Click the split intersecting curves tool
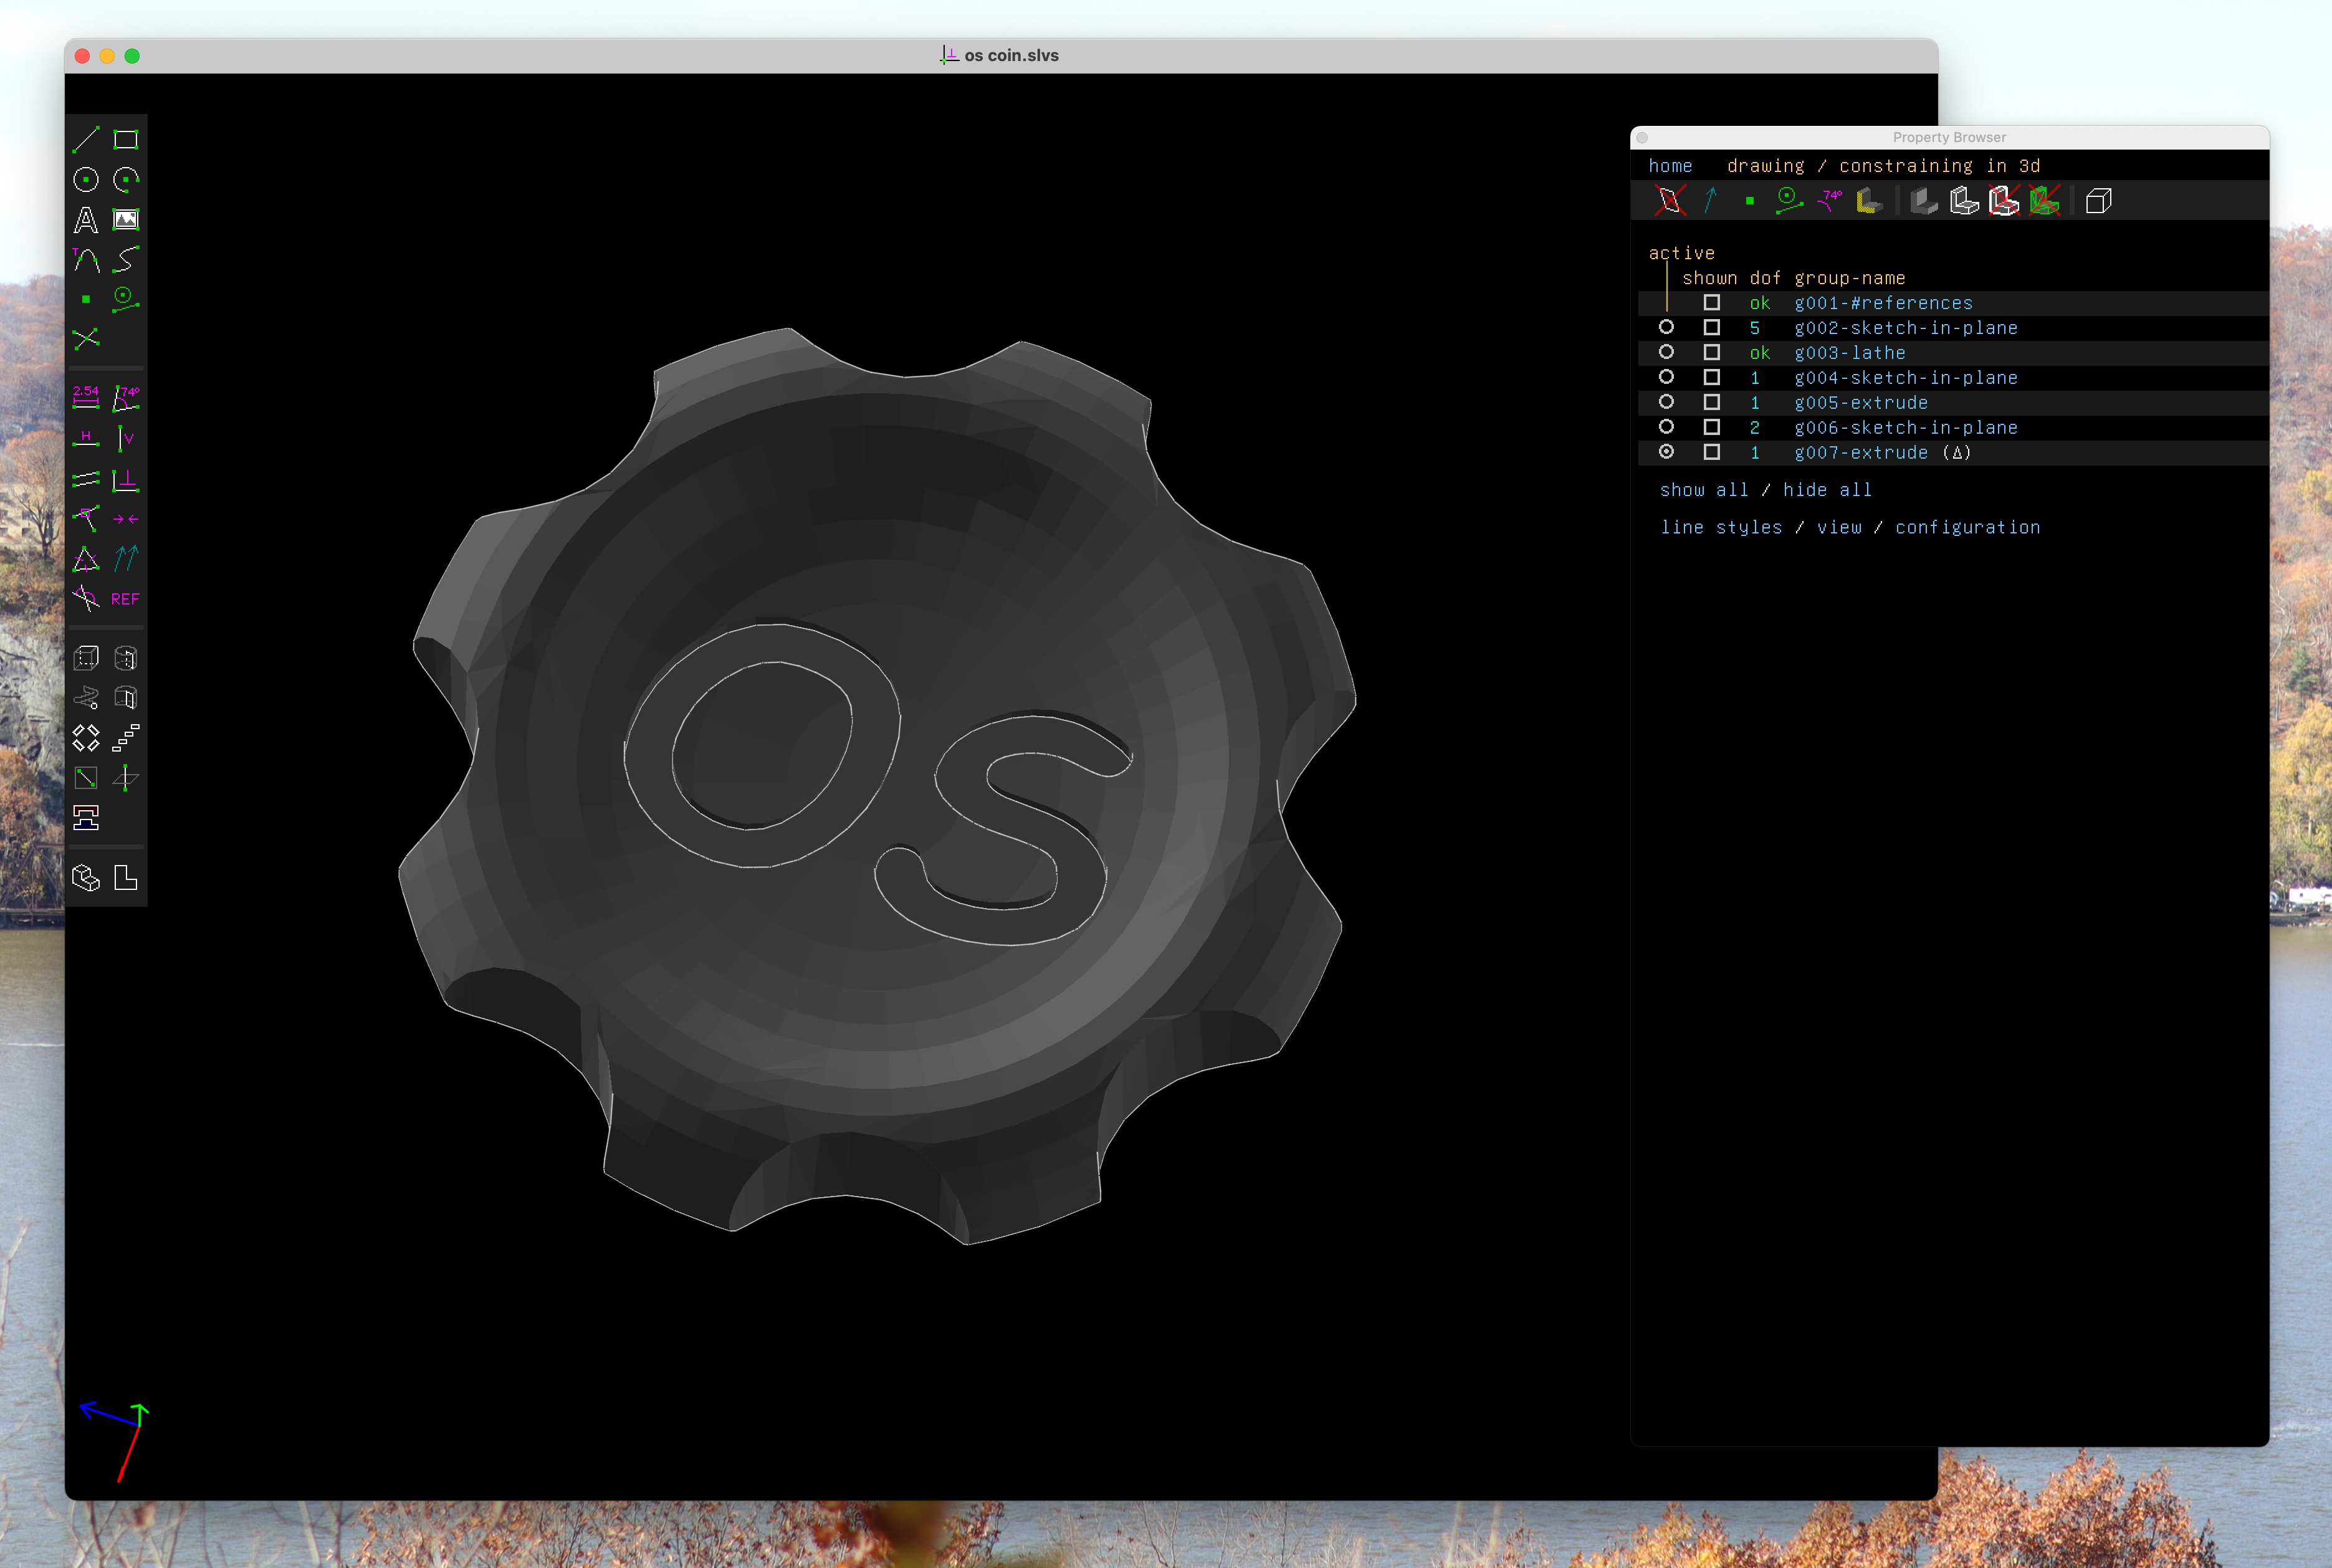This screenshot has width=2332, height=1568. 86,339
